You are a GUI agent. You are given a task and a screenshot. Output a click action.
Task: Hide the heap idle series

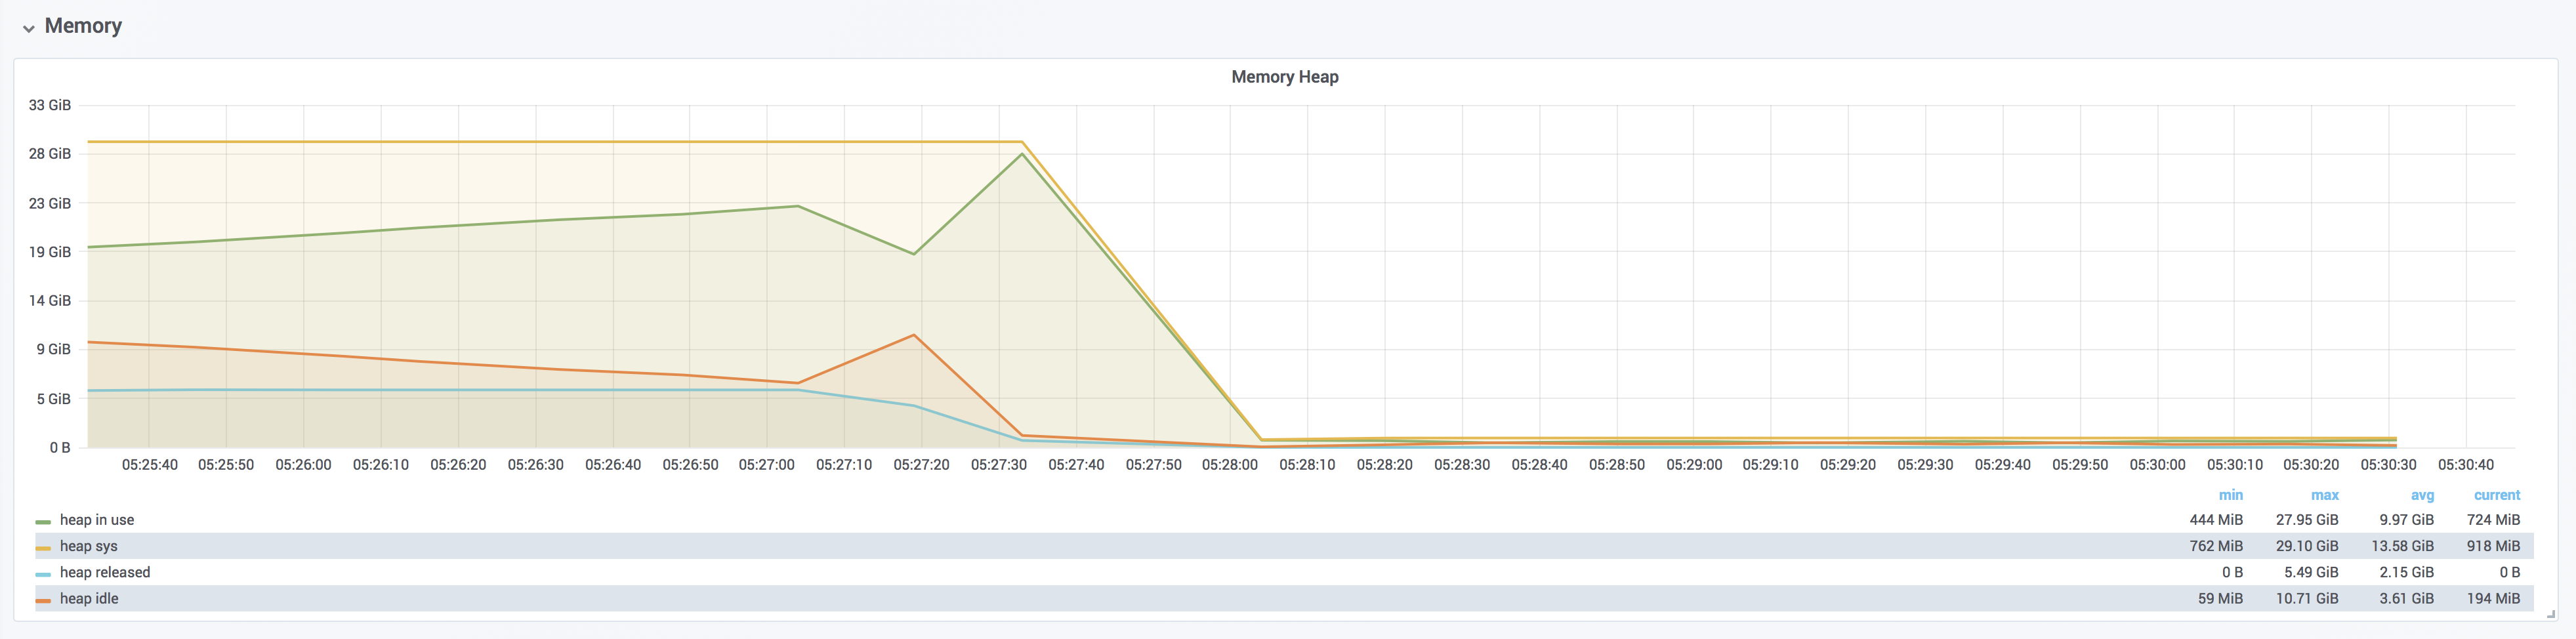point(89,598)
